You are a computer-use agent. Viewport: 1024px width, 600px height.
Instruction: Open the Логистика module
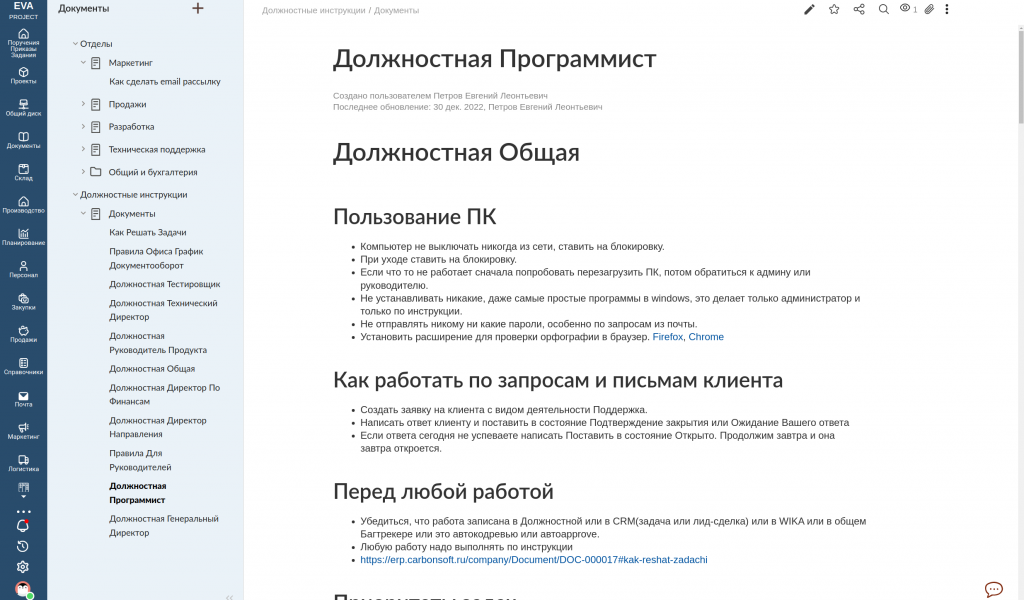click(24, 464)
